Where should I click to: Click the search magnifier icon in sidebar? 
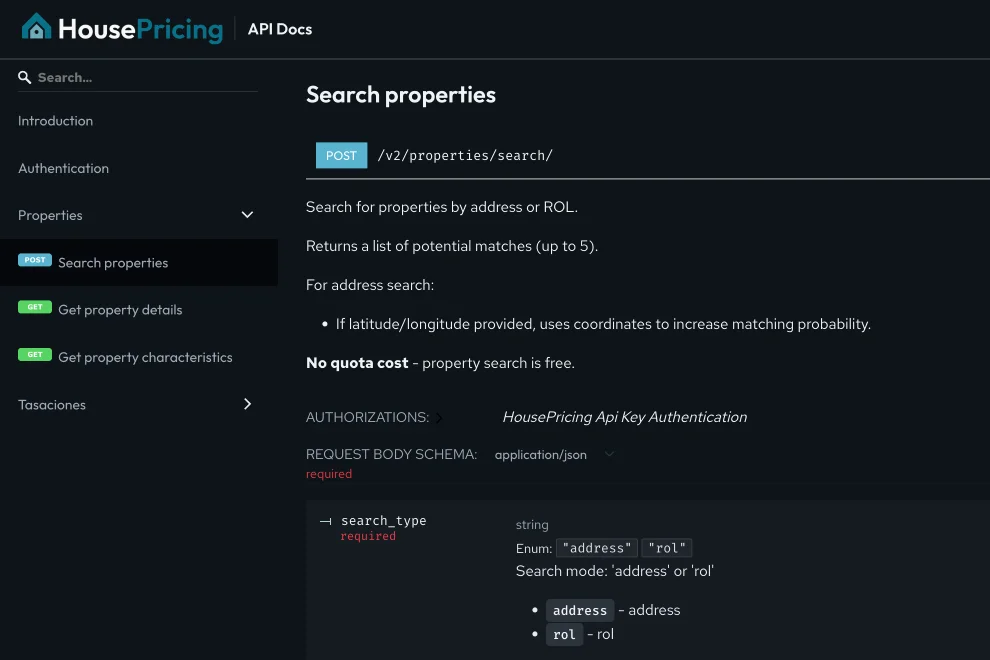pos(25,78)
